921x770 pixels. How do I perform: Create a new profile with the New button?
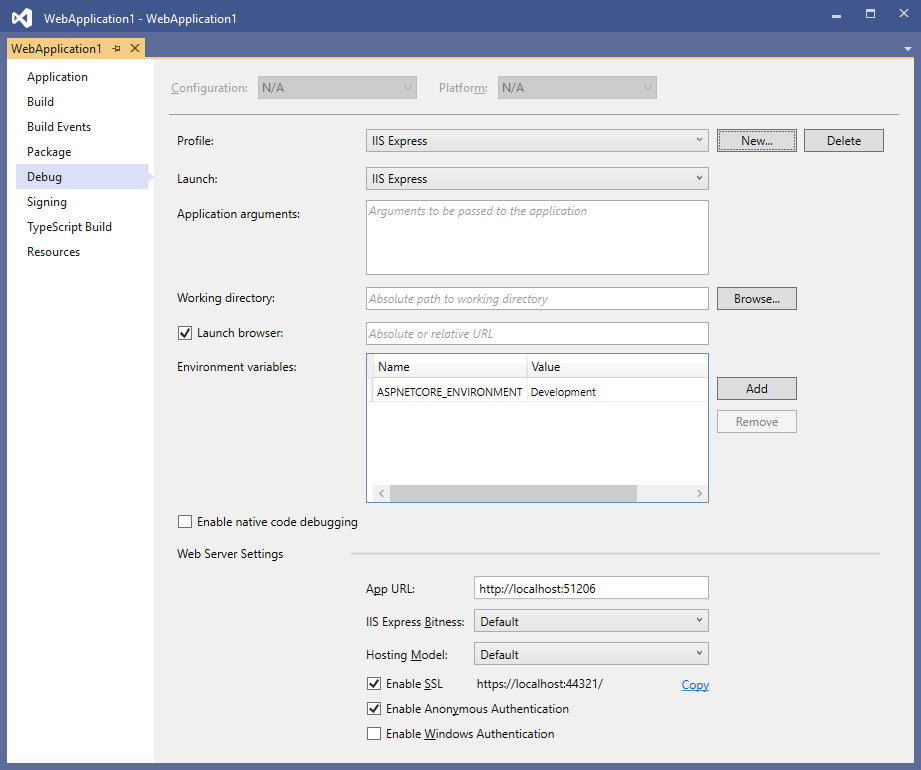[x=756, y=140]
